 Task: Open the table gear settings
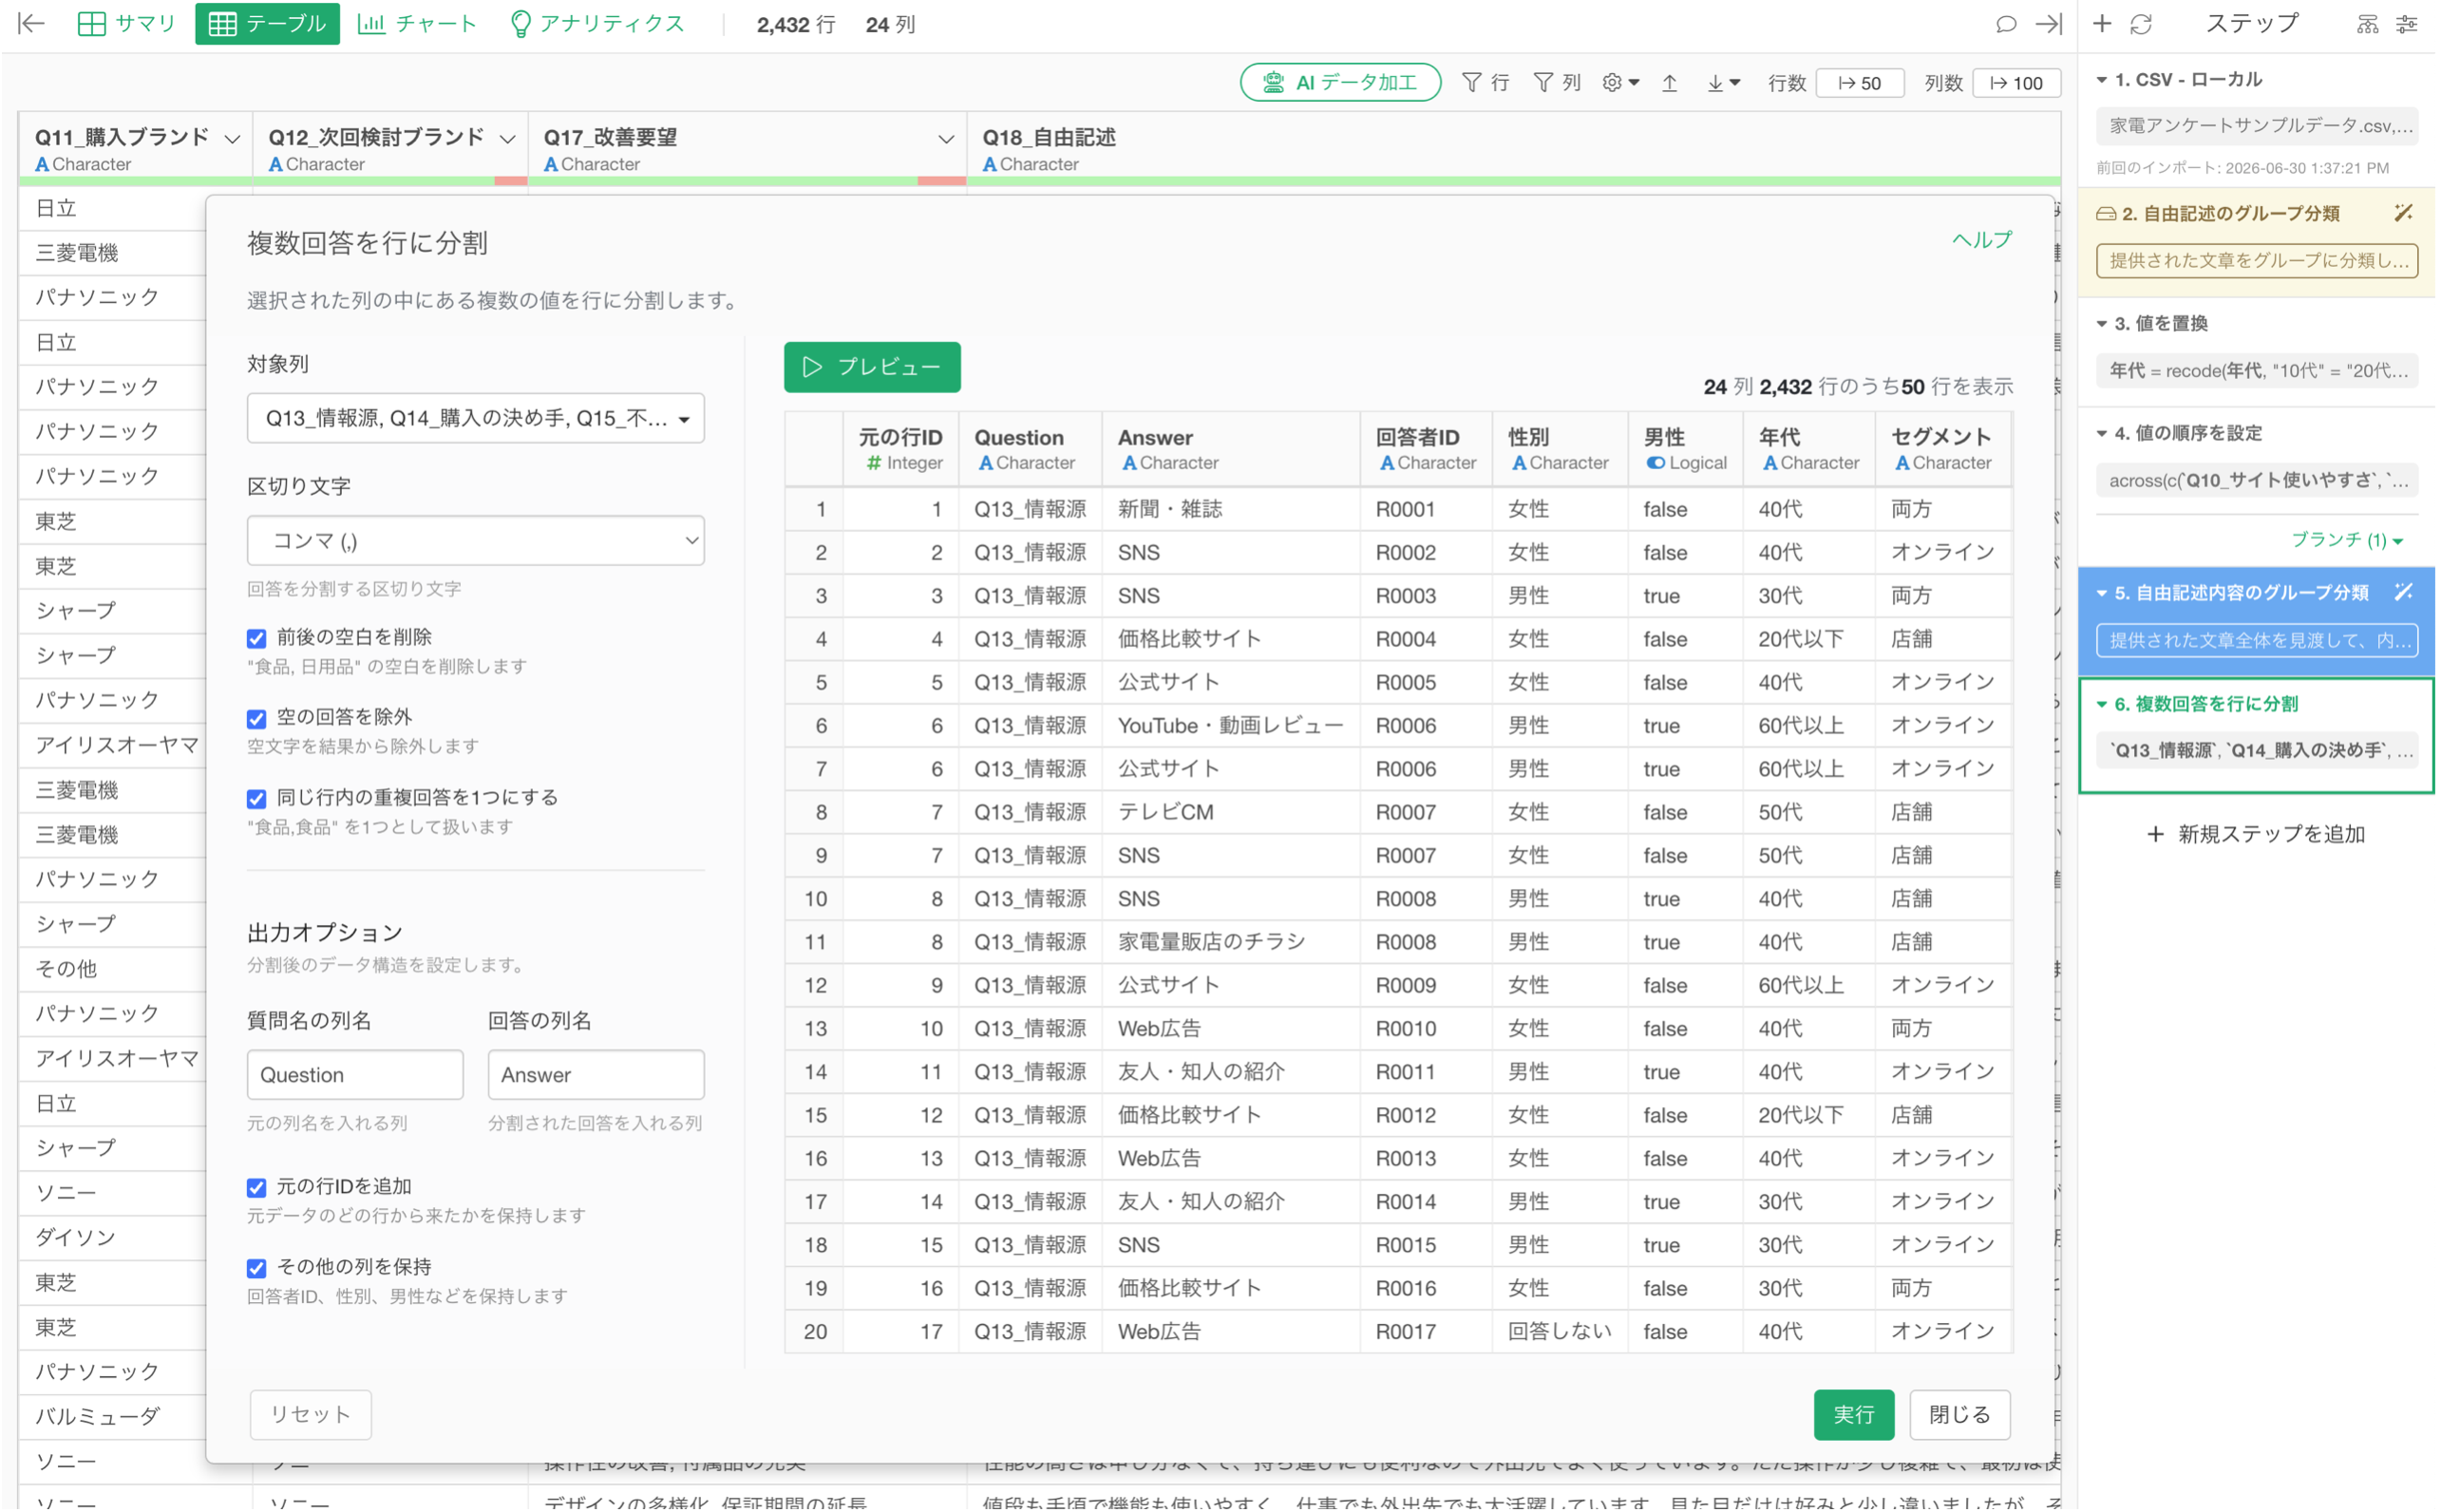click(1620, 83)
